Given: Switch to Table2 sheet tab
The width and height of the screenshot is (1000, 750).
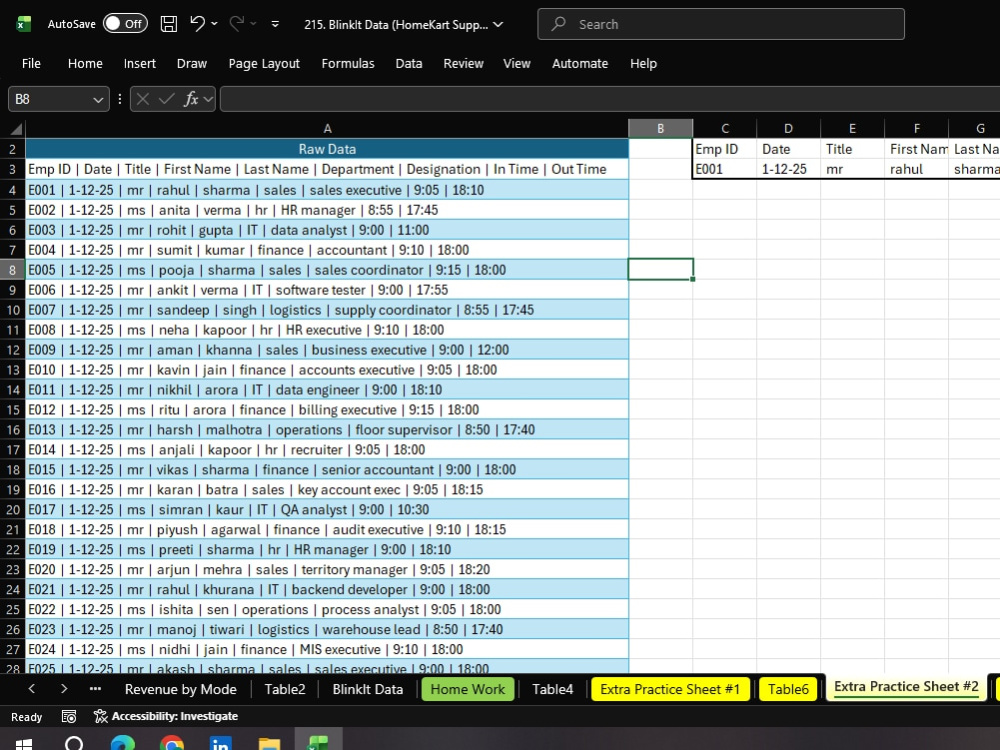Looking at the screenshot, I should tap(284, 689).
